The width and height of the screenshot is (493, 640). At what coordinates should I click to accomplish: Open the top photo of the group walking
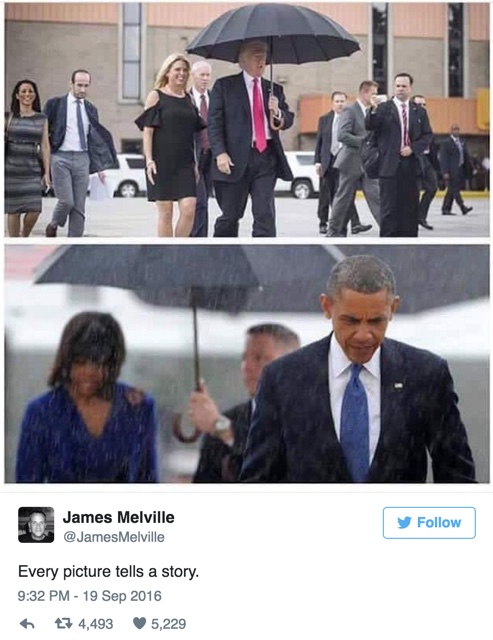(247, 120)
